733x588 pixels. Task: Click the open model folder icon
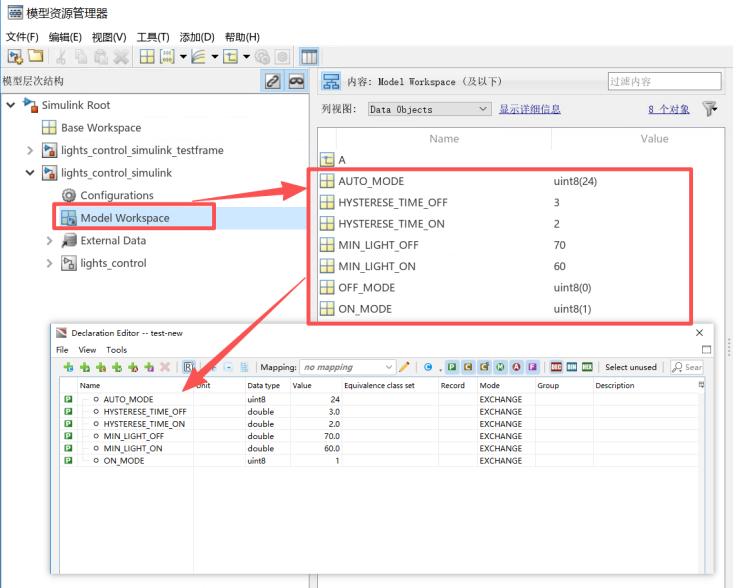[35, 57]
